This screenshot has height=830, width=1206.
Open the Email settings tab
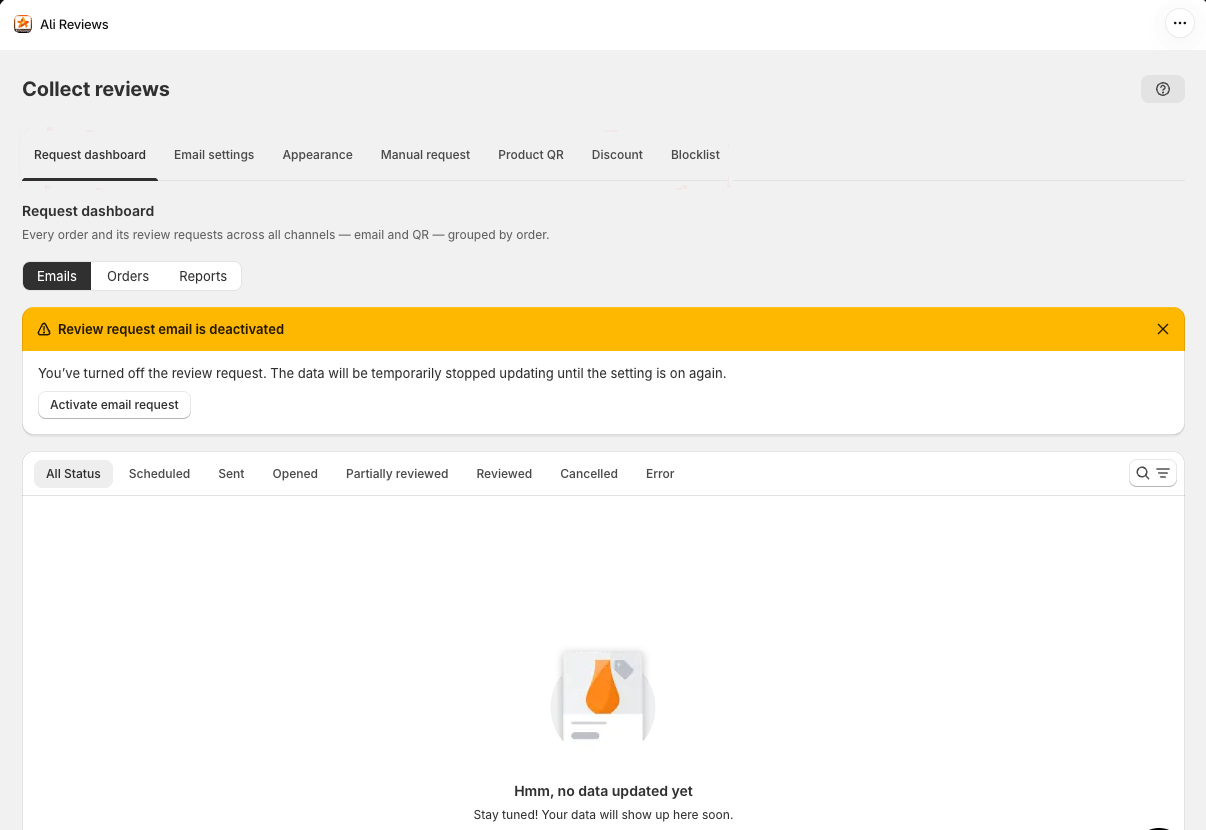(214, 155)
